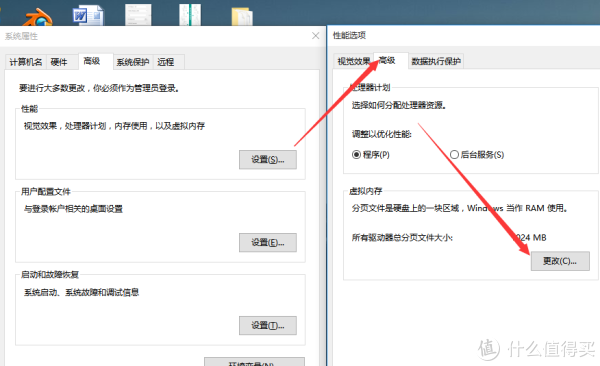Click the 分页文件是硬盘上的一块区域 description
This screenshot has width=600, height=366.
click(460, 208)
